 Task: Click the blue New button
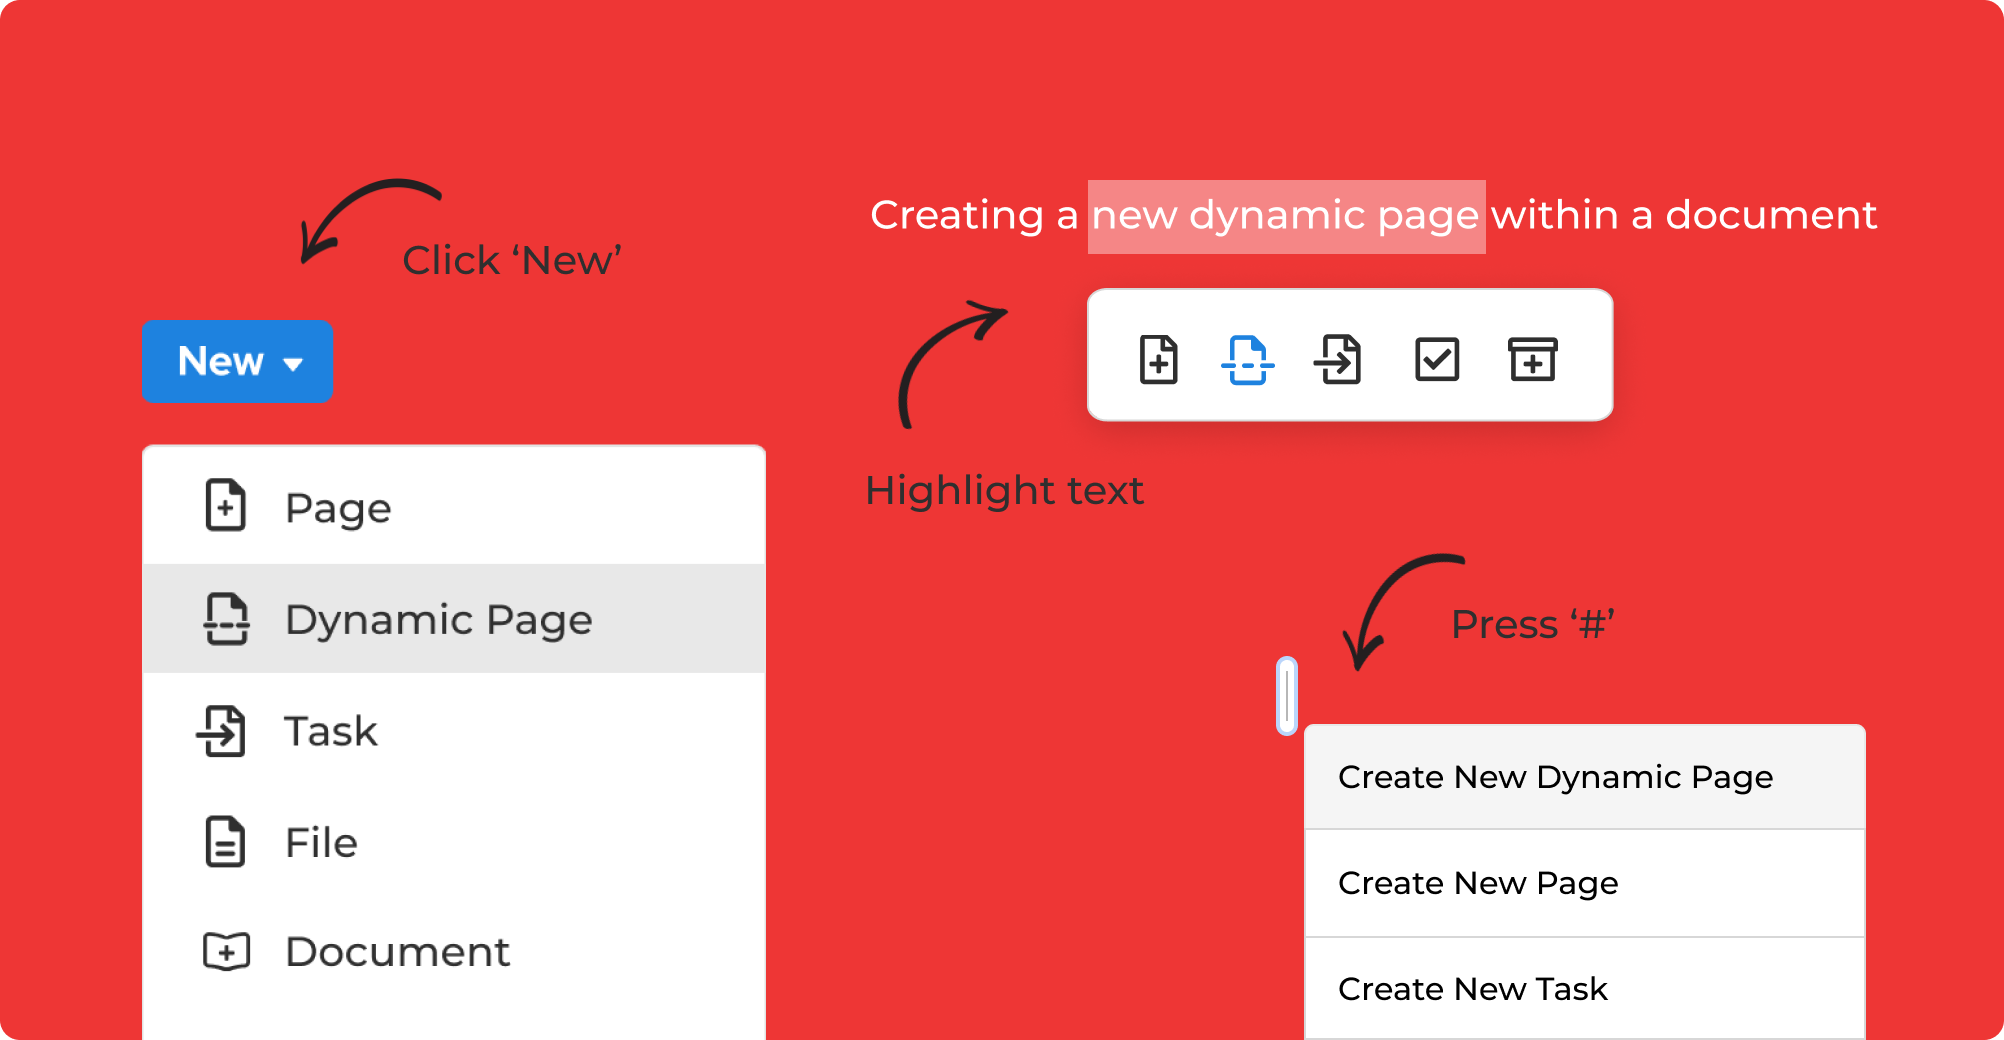[x=221, y=361]
